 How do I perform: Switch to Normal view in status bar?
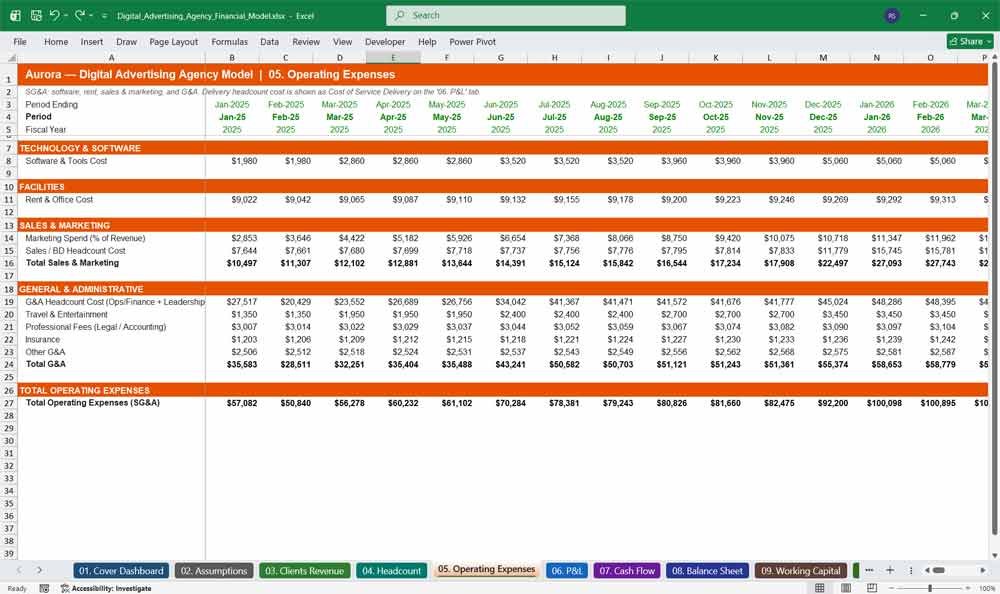pyautogui.click(x=820, y=588)
